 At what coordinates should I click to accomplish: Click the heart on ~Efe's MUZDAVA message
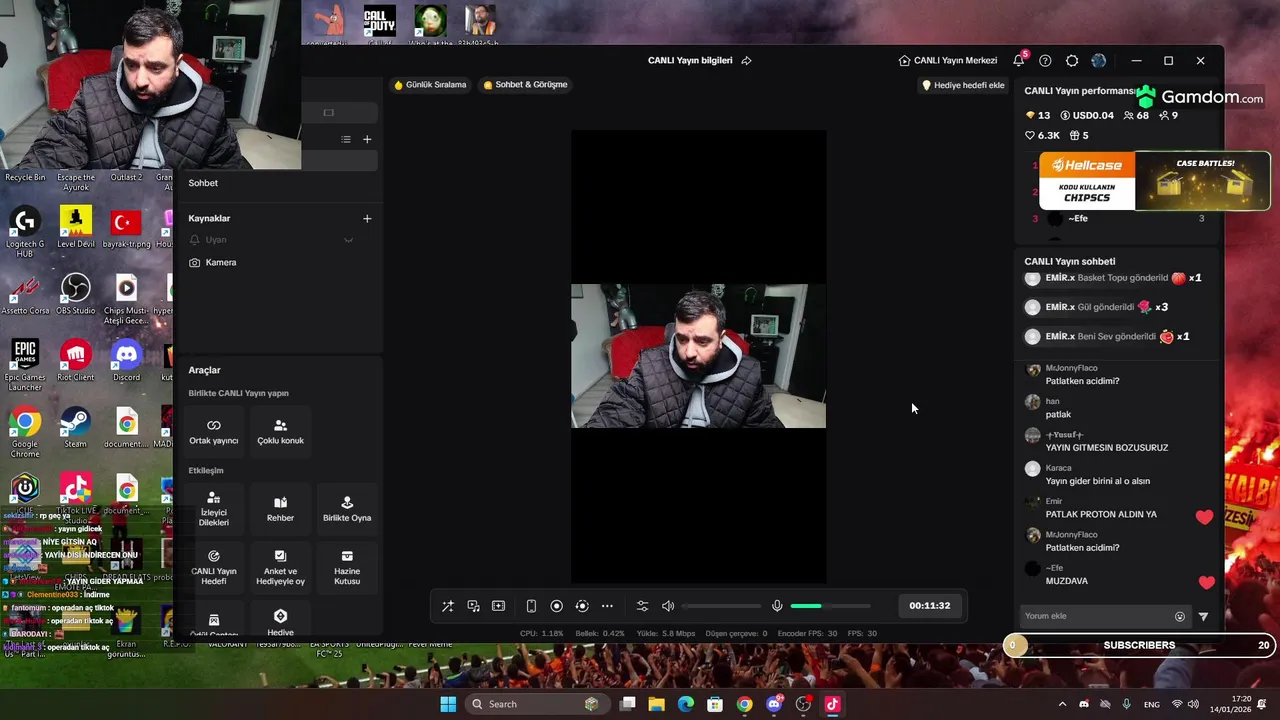click(x=1207, y=582)
